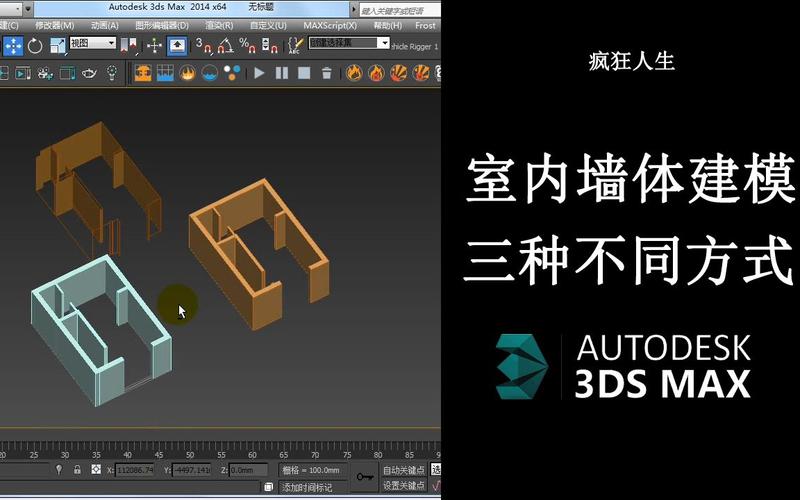Screen dimensions: 800x500
Task: Toggle the Selection Lock padlock
Action: [77, 469]
